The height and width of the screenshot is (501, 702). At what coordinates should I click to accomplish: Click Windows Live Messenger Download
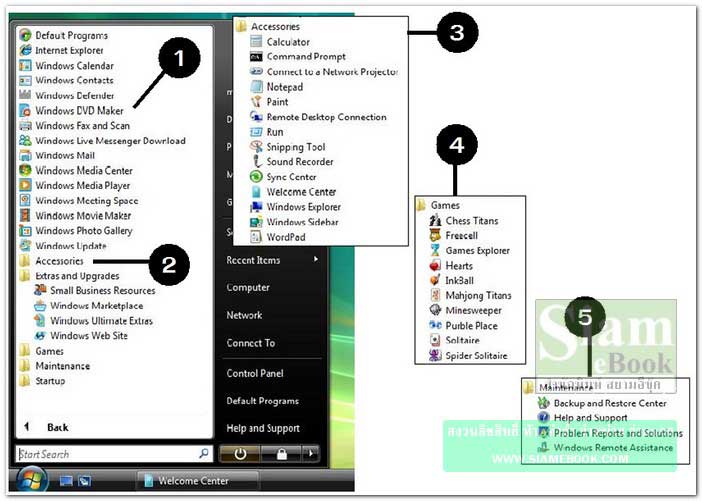coord(103,141)
